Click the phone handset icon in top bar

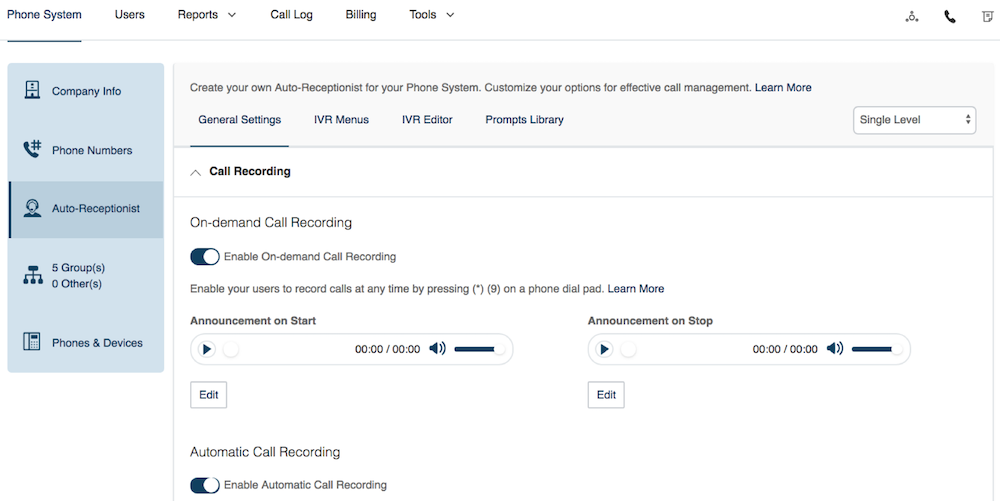pos(950,17)
